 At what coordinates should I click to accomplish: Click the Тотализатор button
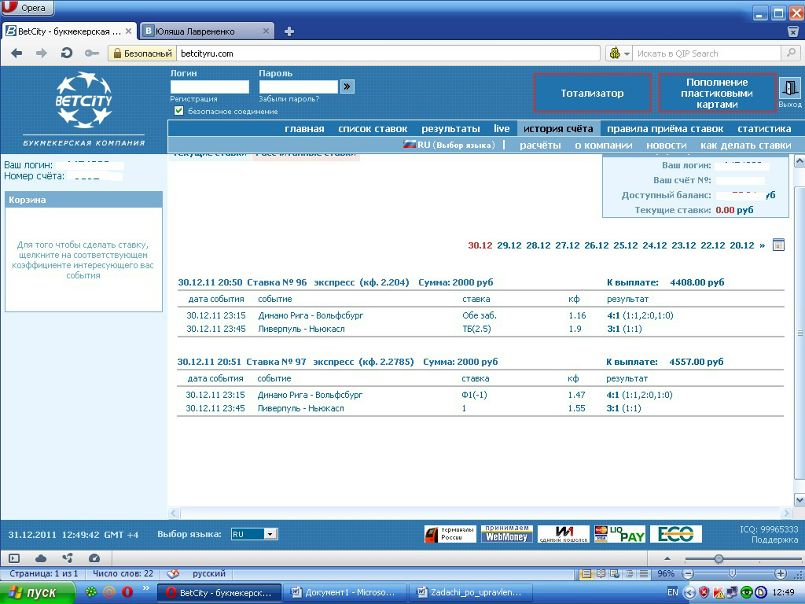(592, 93)
